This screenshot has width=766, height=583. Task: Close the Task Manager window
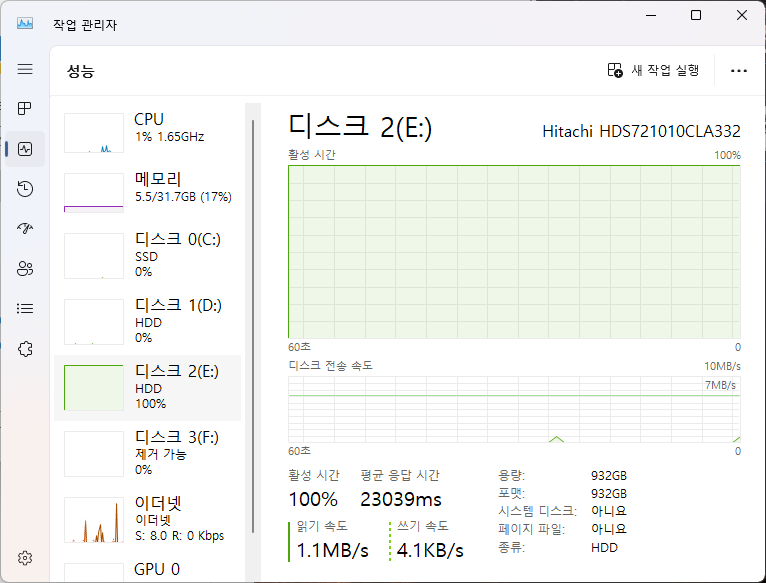click(x=742, y=15)
